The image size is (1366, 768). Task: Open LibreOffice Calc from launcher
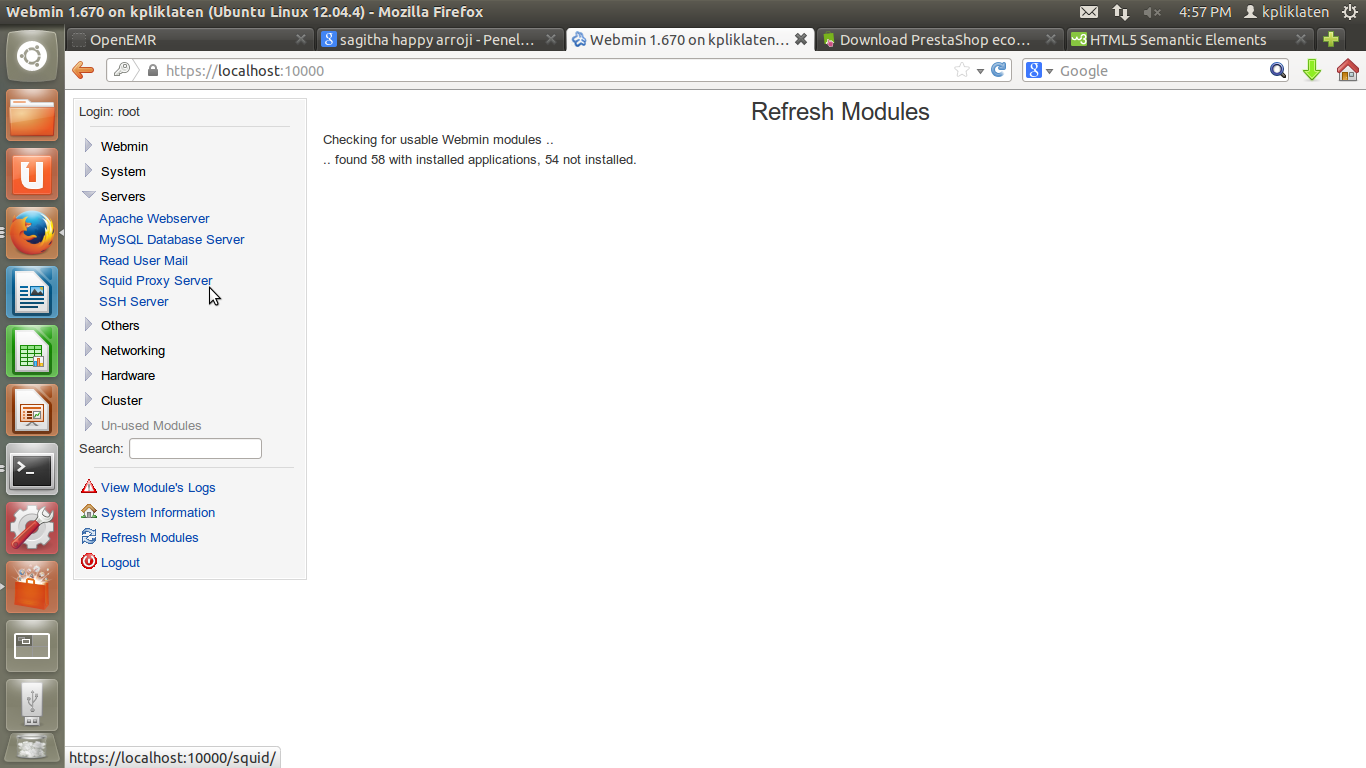[x=32, y=351]
